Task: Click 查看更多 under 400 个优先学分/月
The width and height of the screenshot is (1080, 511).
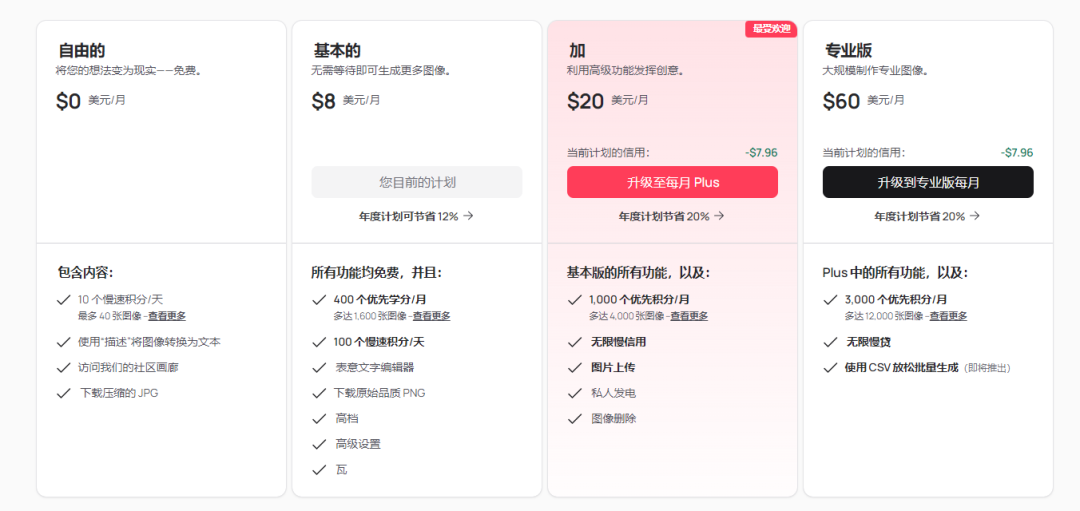Action: (432, 316)
